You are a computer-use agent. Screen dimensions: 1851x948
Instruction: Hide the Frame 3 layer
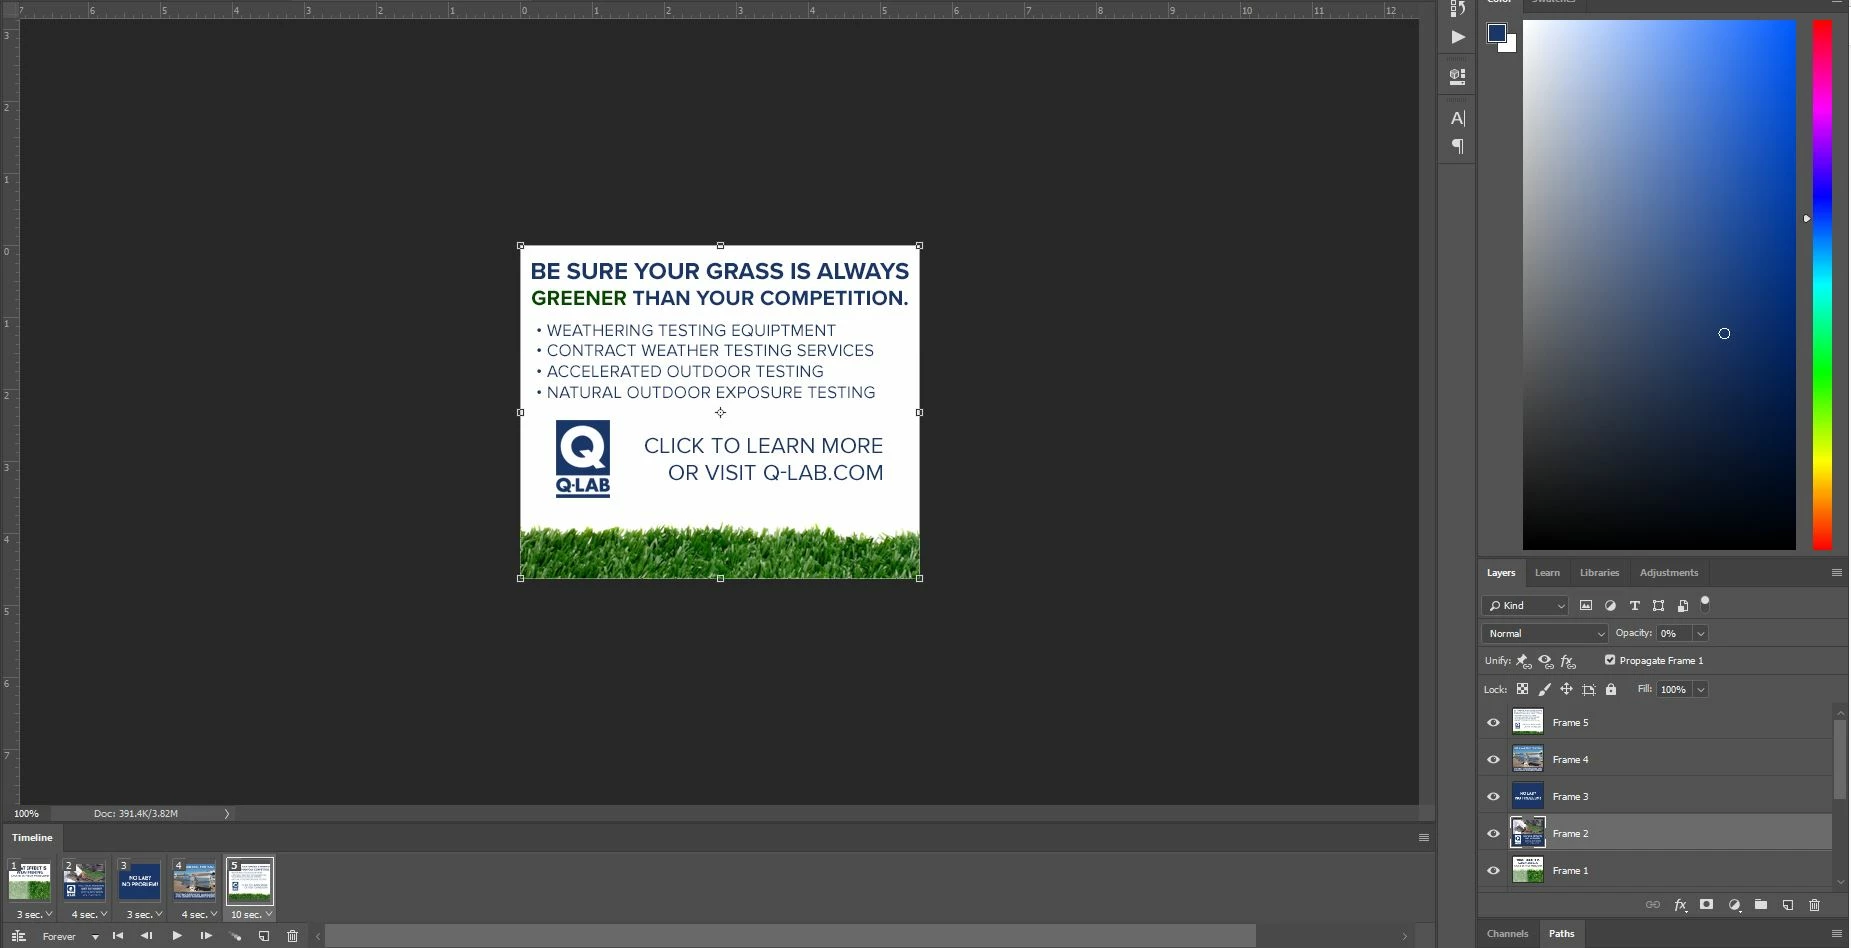(1494, 797)
